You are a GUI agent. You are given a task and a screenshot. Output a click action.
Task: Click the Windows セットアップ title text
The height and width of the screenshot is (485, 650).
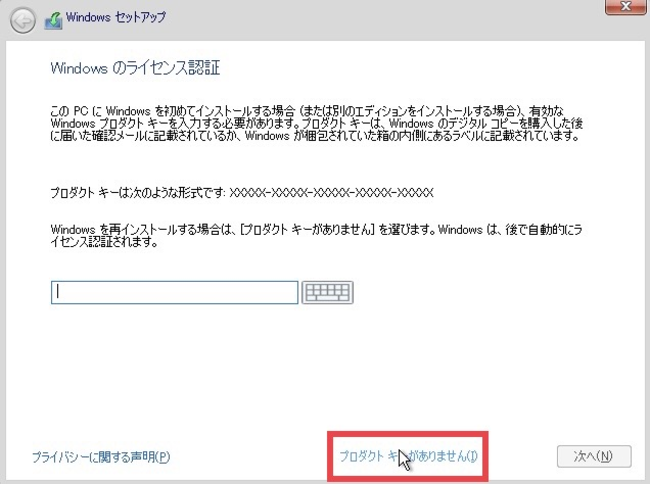coord(116,17)
